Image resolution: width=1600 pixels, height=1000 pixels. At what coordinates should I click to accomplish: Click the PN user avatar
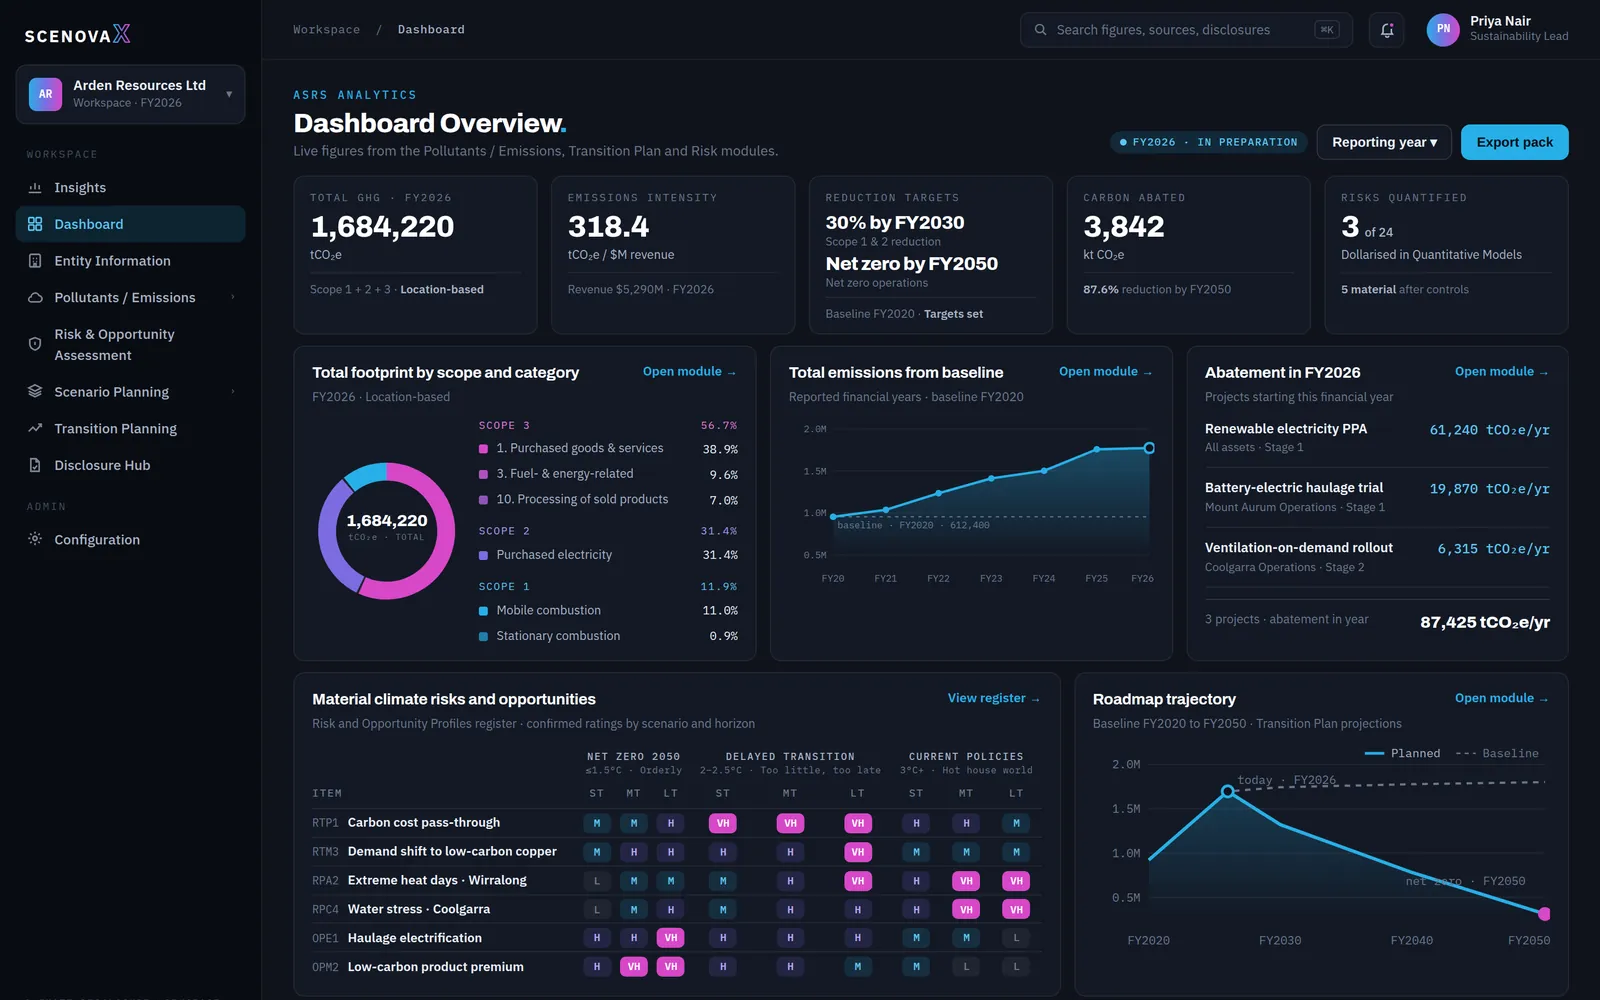(1443, 29)
